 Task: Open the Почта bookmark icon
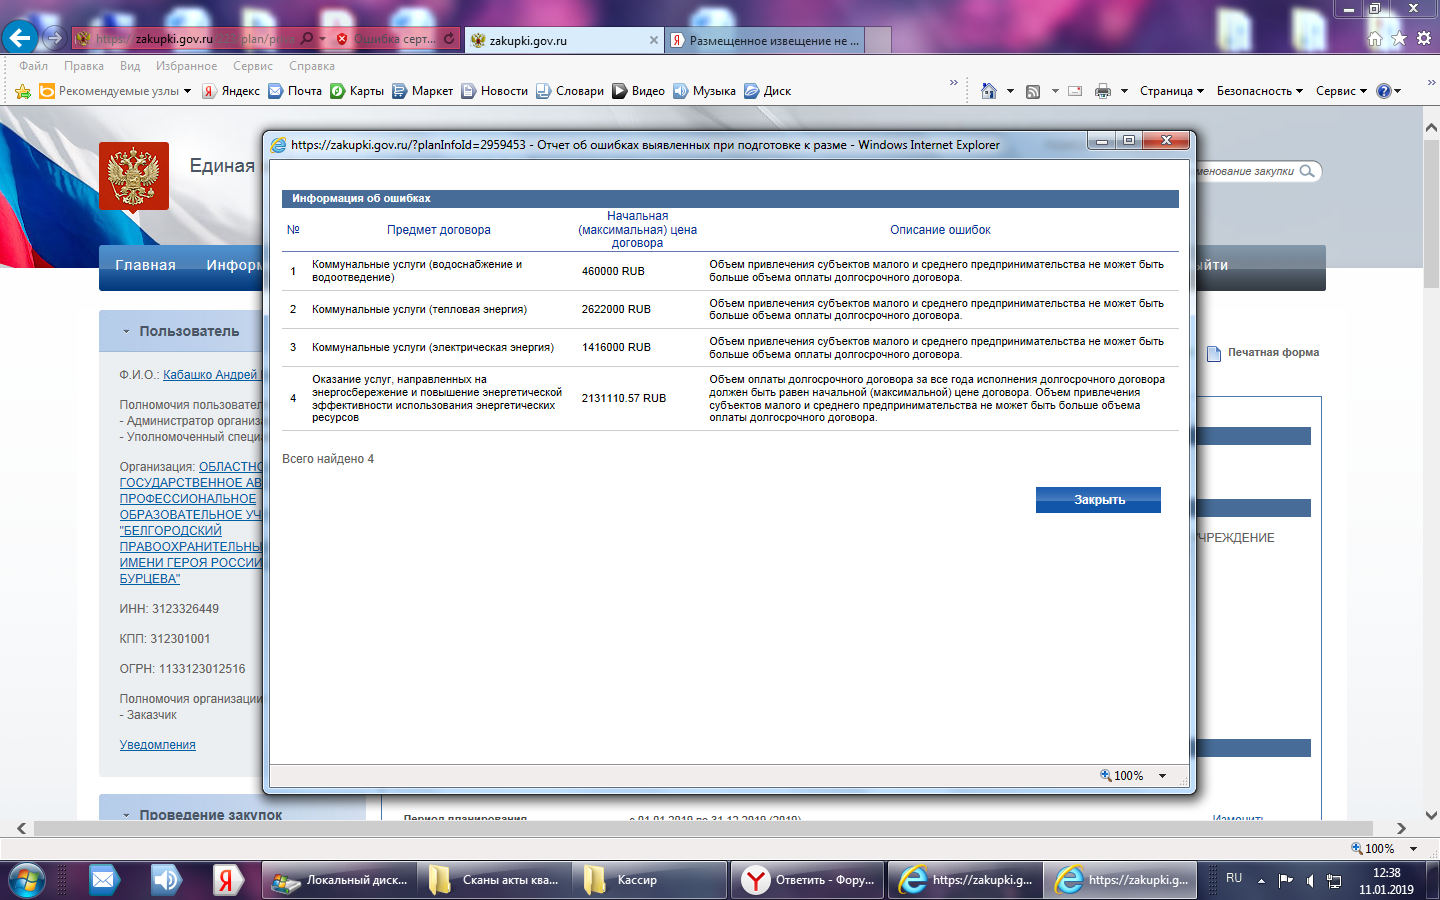point(276,91)
